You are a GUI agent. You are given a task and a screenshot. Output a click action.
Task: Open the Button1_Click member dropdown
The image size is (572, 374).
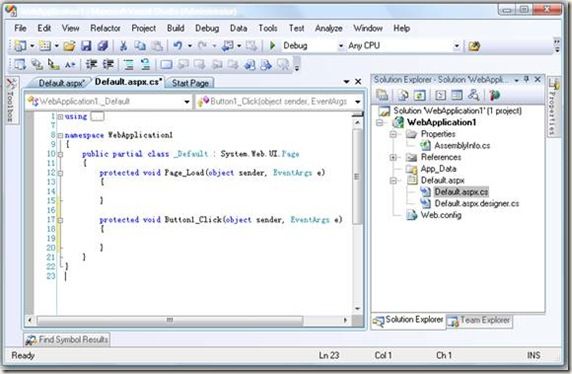358,101
